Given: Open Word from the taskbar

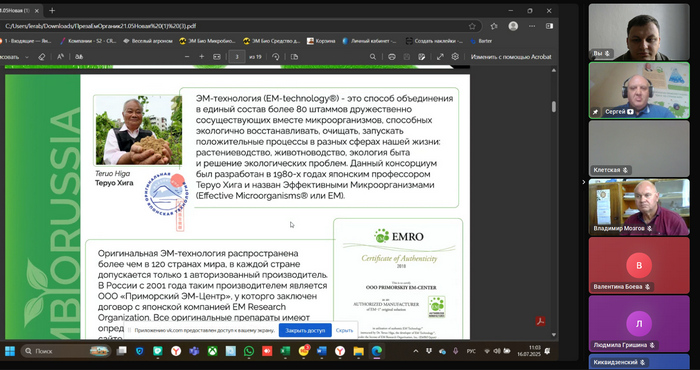Looking at the screenshot, I should tap(322, 351).
